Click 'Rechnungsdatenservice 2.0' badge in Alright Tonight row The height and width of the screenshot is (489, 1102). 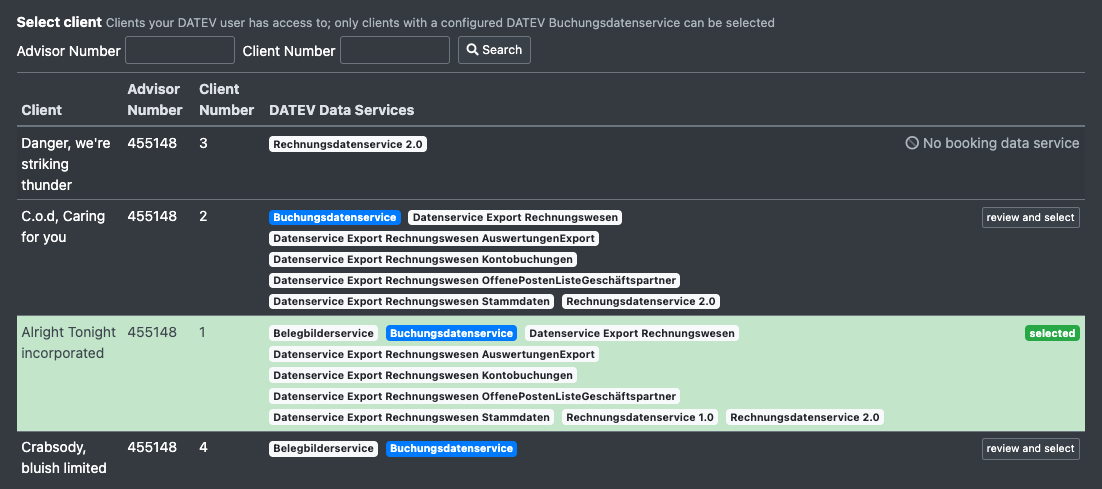point(805,417)
